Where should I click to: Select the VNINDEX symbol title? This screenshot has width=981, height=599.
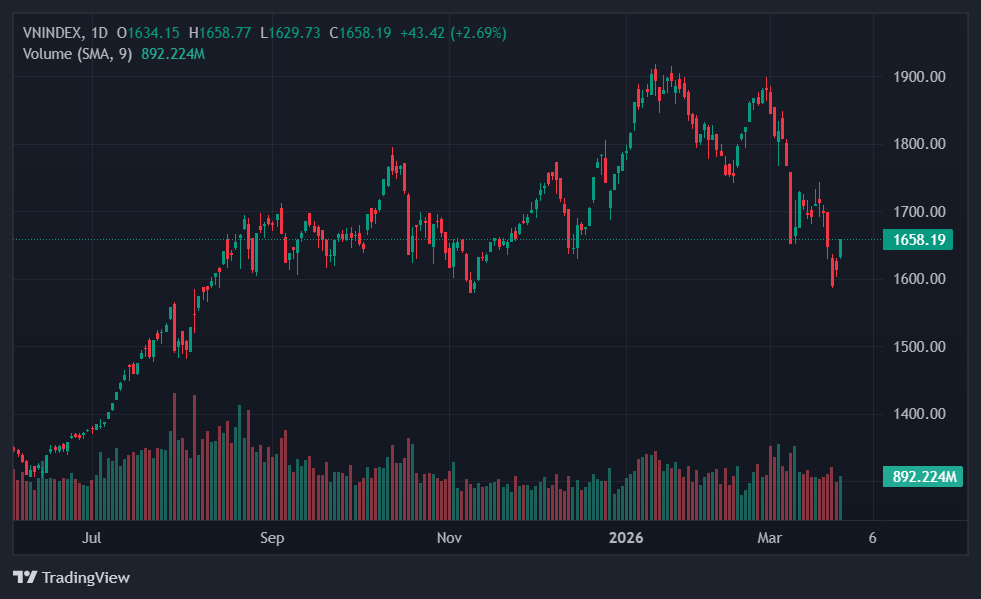[x=53, y=33]
